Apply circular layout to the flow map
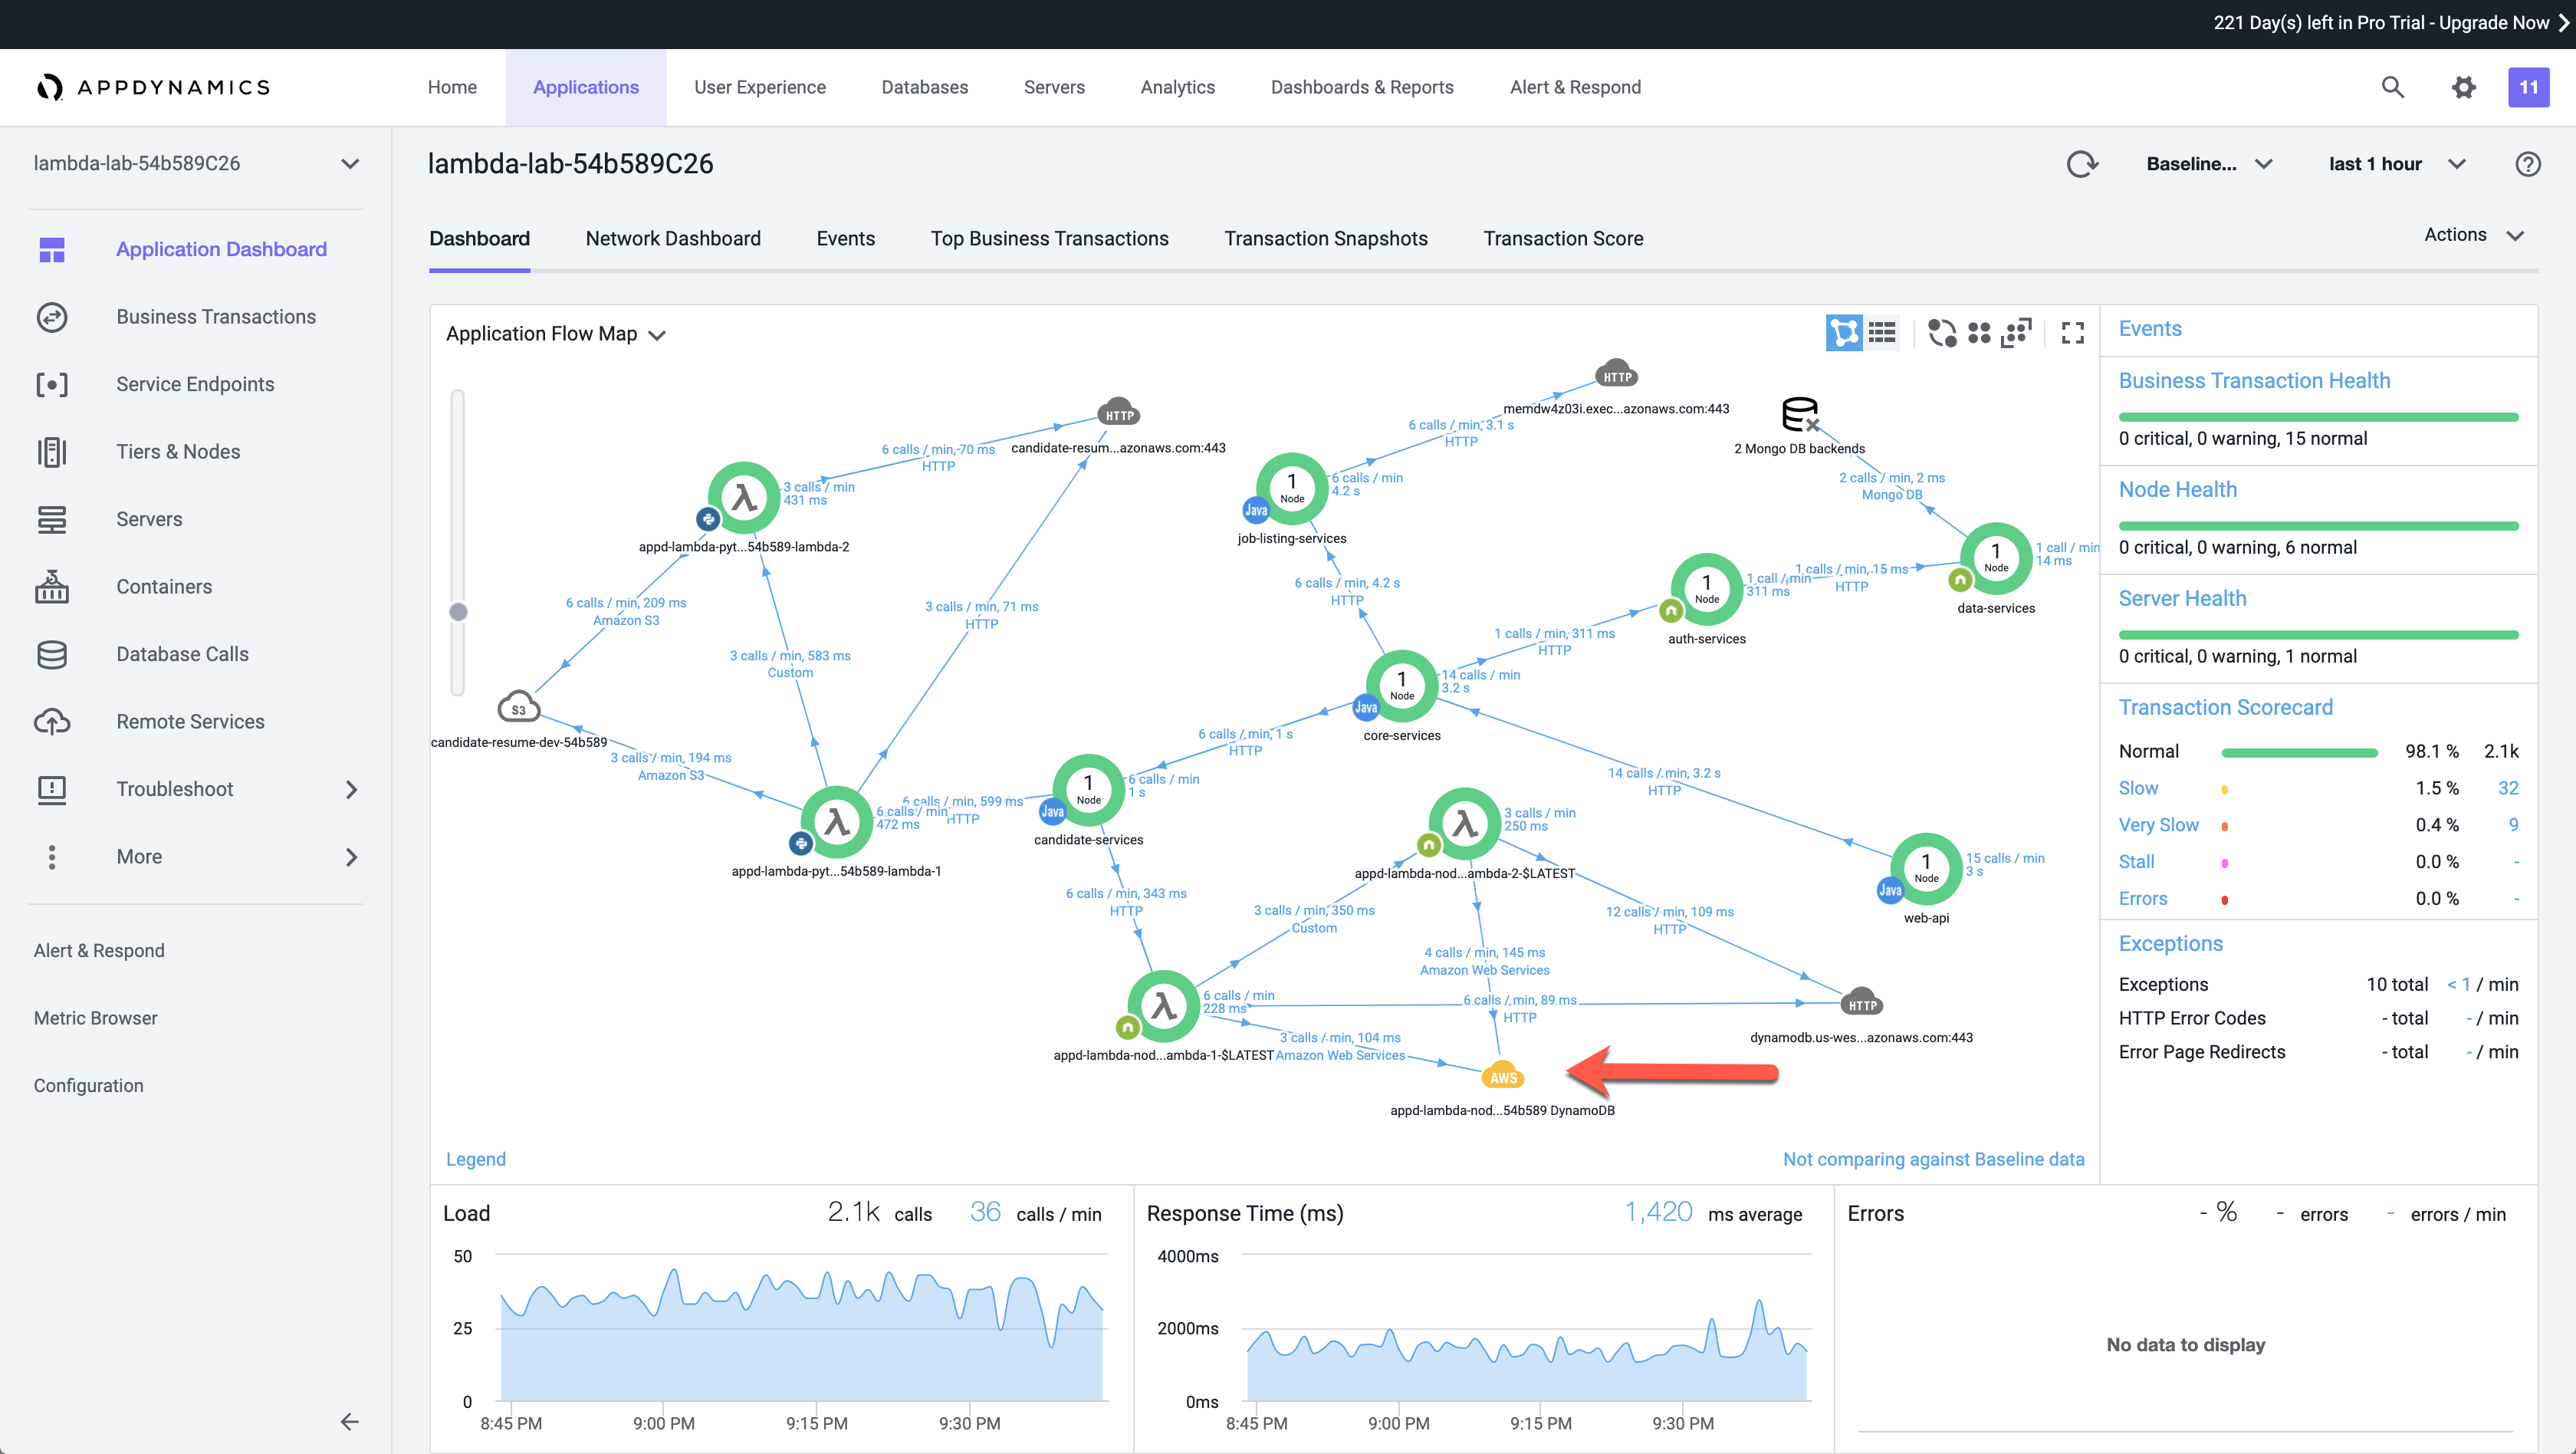This screenshot has width=2576, height=1454. point(1941,333)
